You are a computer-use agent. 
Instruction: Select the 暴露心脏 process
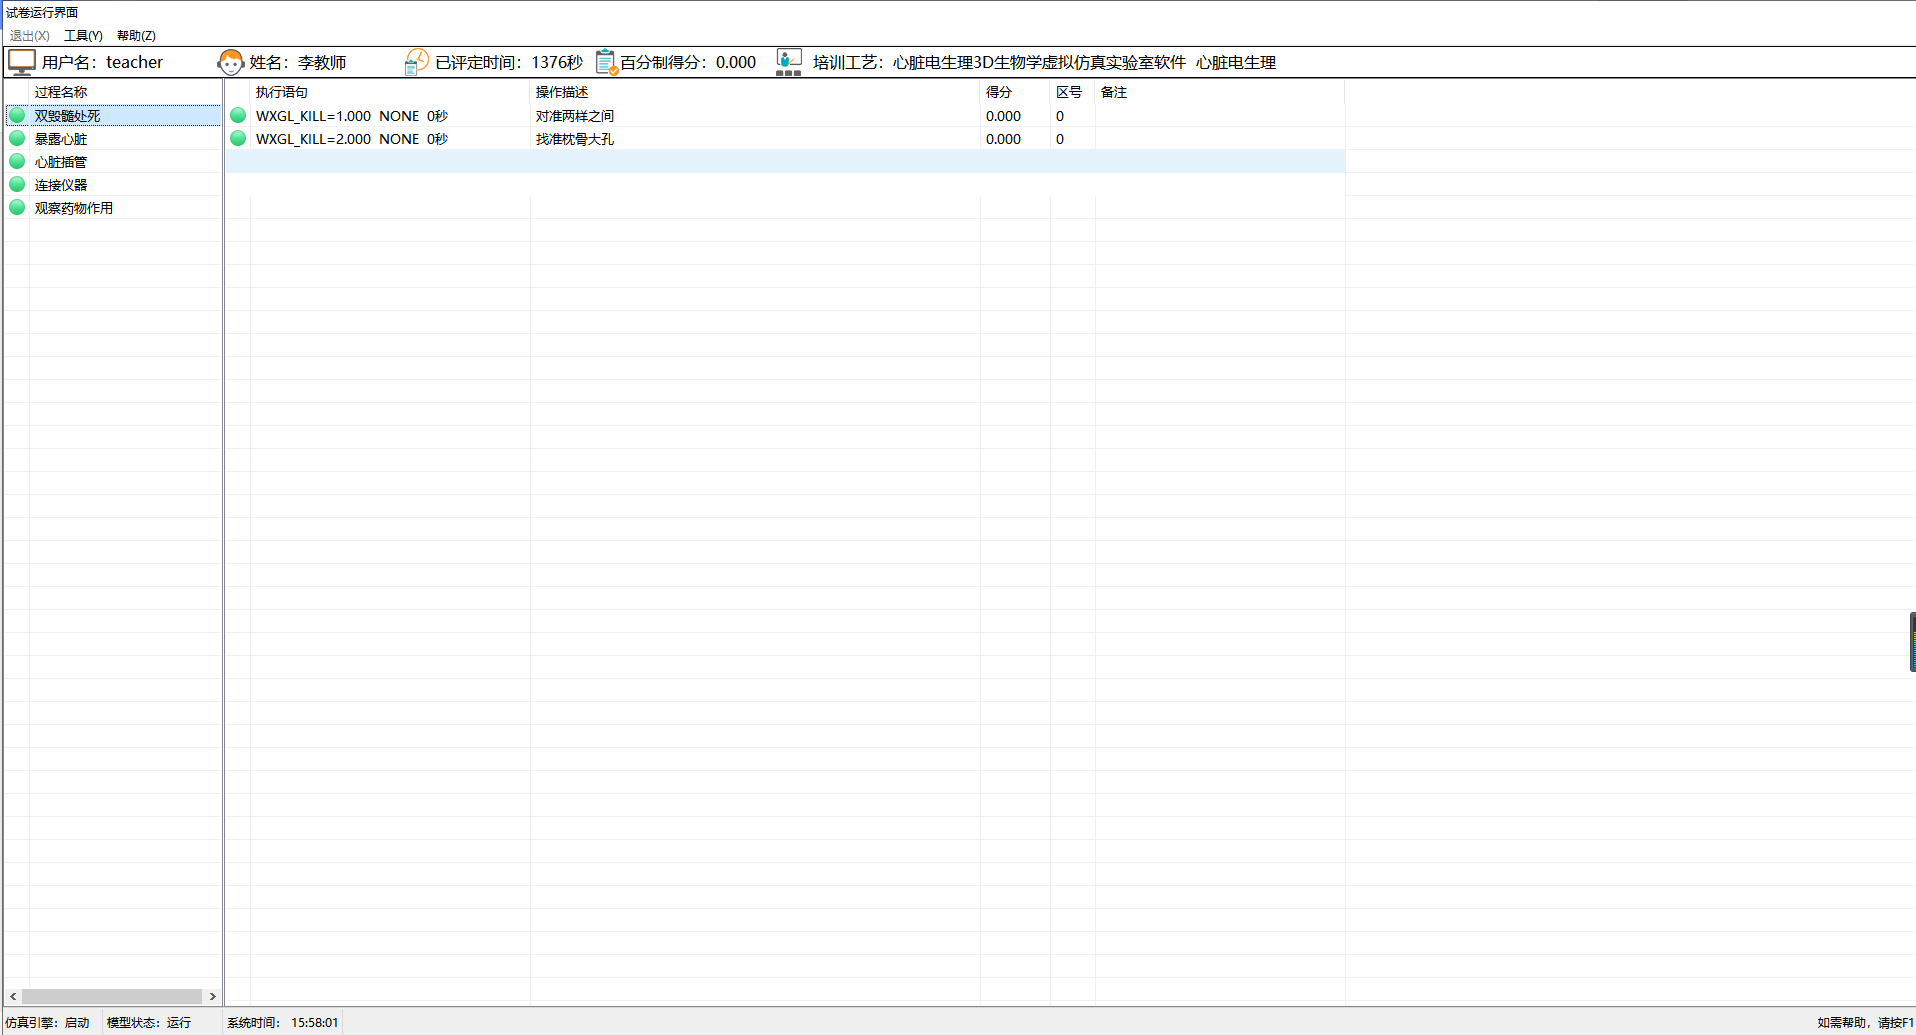[x=61, y=139]
